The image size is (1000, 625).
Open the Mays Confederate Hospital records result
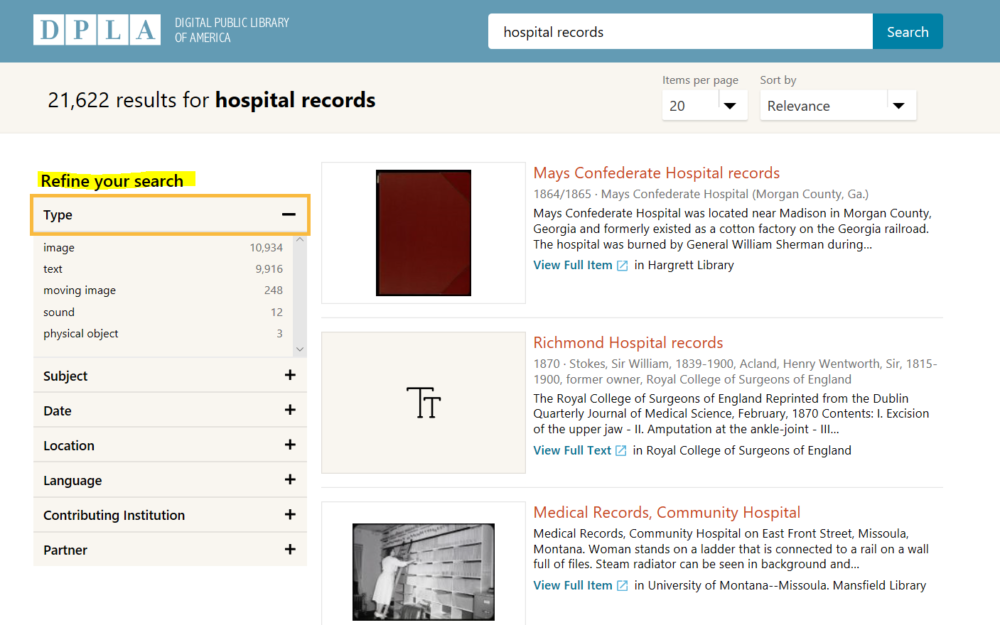pyautogui.click(x=656, y=172)
